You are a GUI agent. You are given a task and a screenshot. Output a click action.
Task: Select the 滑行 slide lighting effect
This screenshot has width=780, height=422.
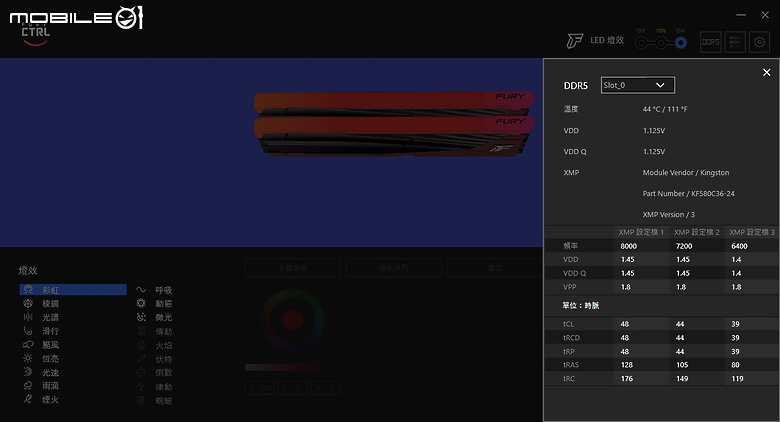(x=41, y=331)
